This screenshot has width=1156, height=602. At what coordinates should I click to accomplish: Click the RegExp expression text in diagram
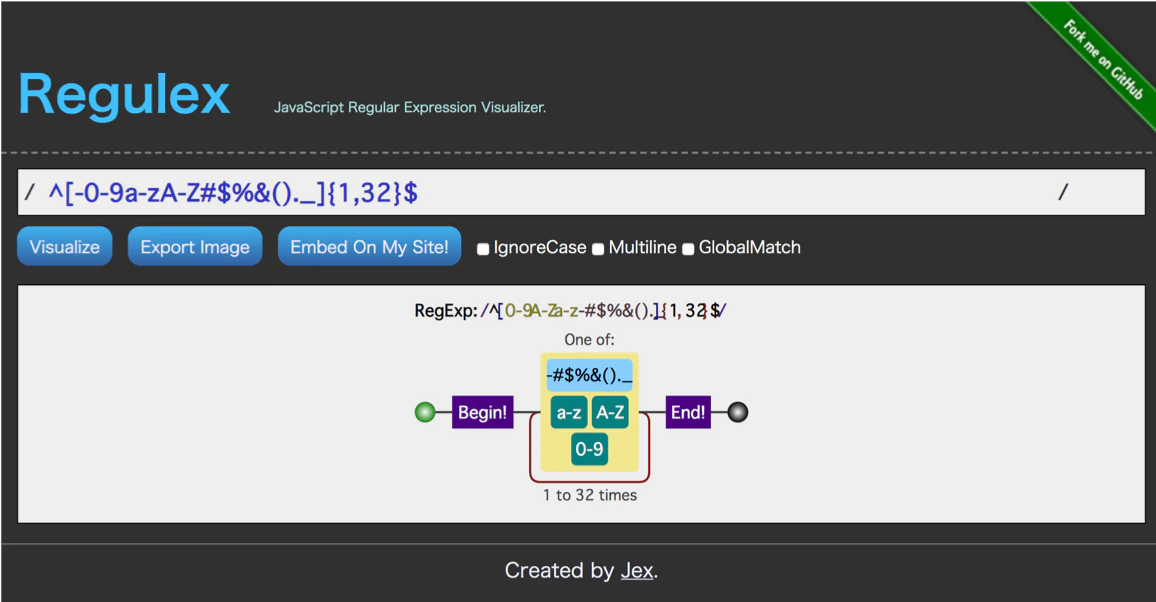[x=570, y=311]
